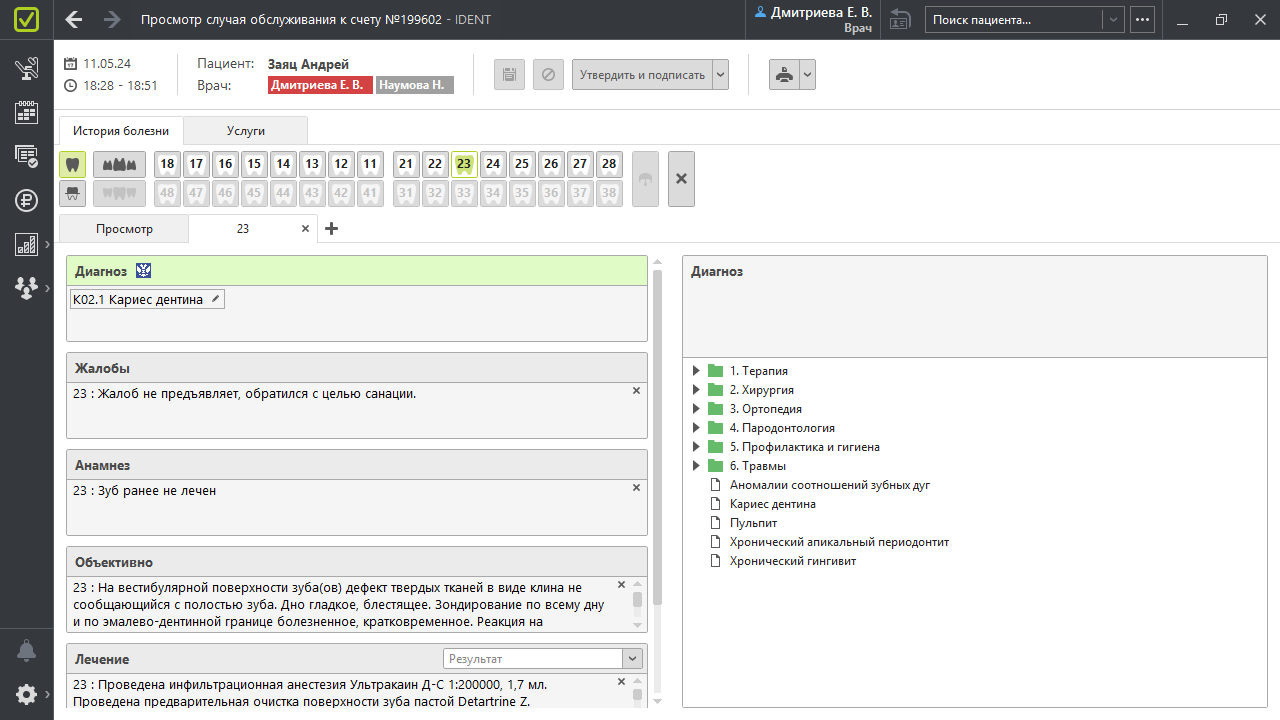Viewport: 1280px width, 720px height.
Task: Close the tab 23
Action: point(306,229)
